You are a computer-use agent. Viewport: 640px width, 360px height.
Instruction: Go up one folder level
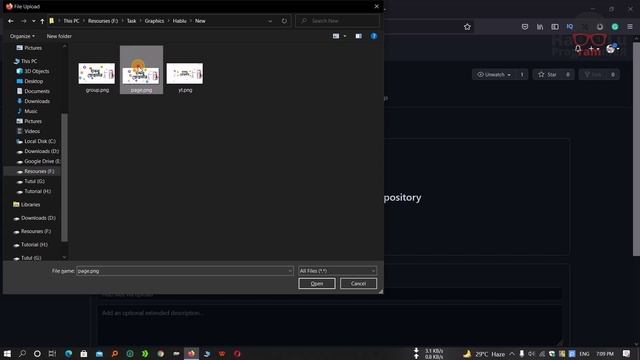(x=42, y=21)
